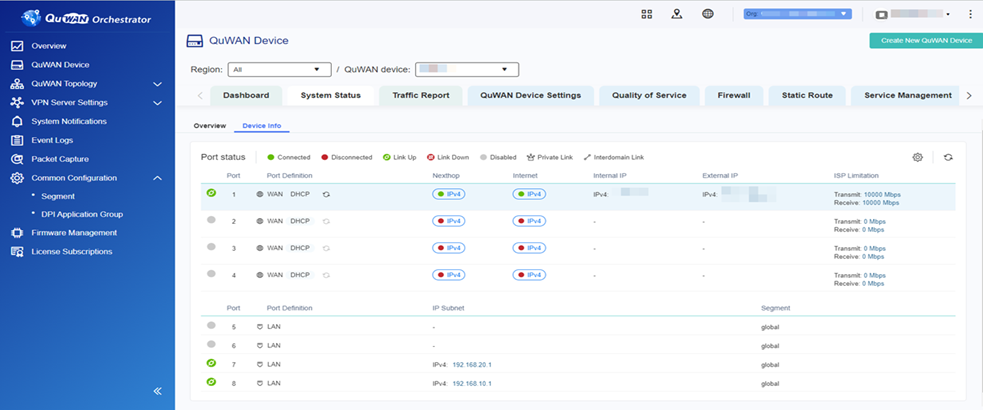This screenshot has width=983, height=410.
Task: Open DPI Application Group menu item
Action: 82,214
